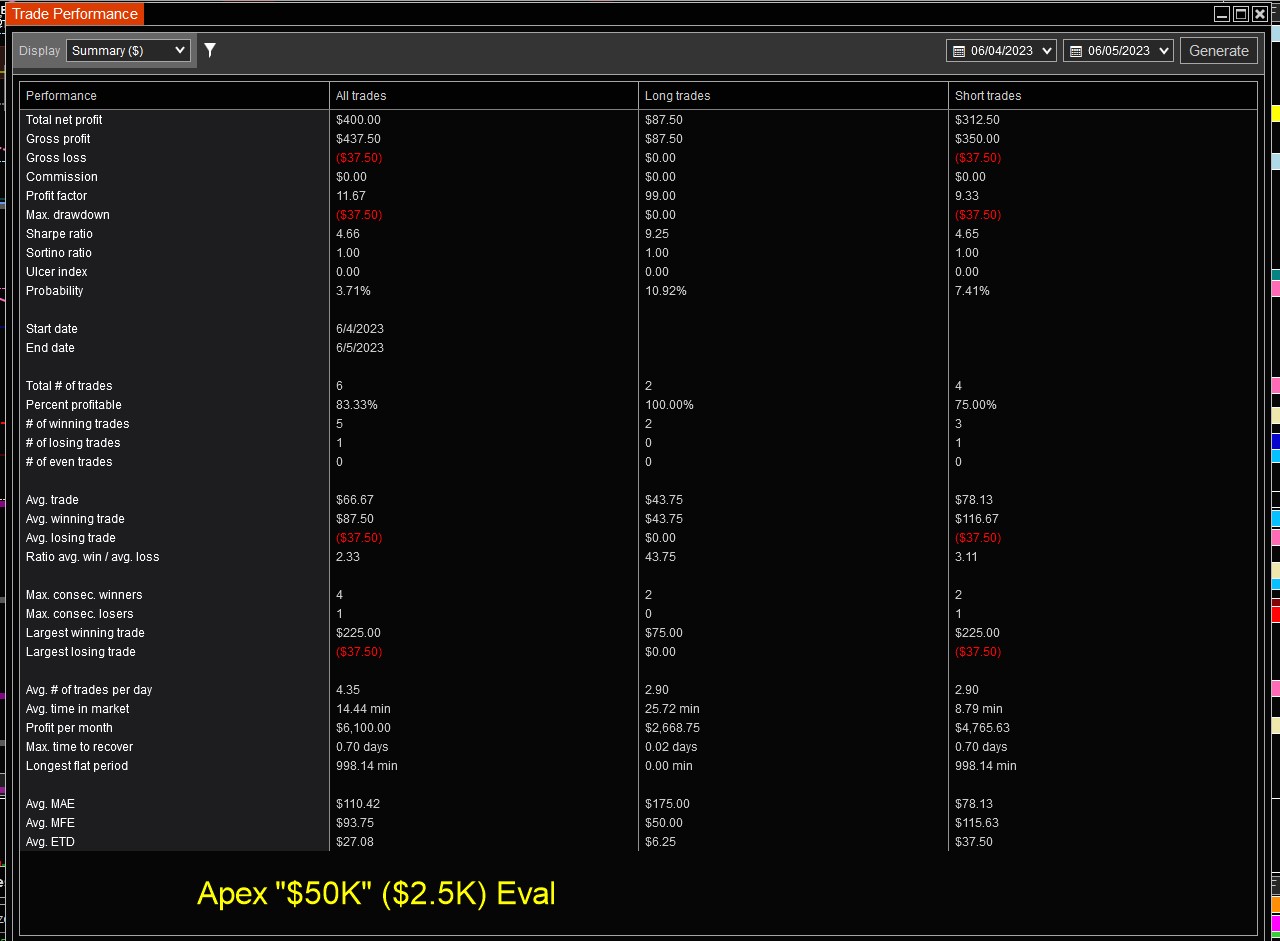Select the Avg. MFE row label
Viewport: 1280px width, 941px height.
50,823
